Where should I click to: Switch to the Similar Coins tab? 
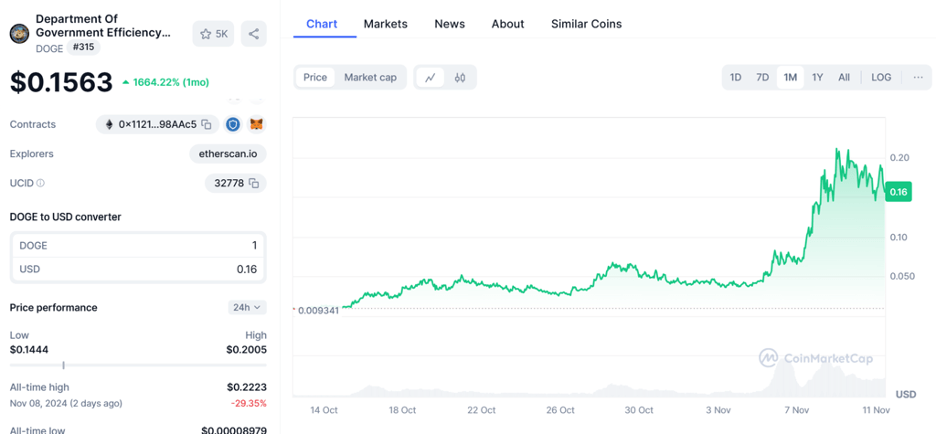click(586, 23)
